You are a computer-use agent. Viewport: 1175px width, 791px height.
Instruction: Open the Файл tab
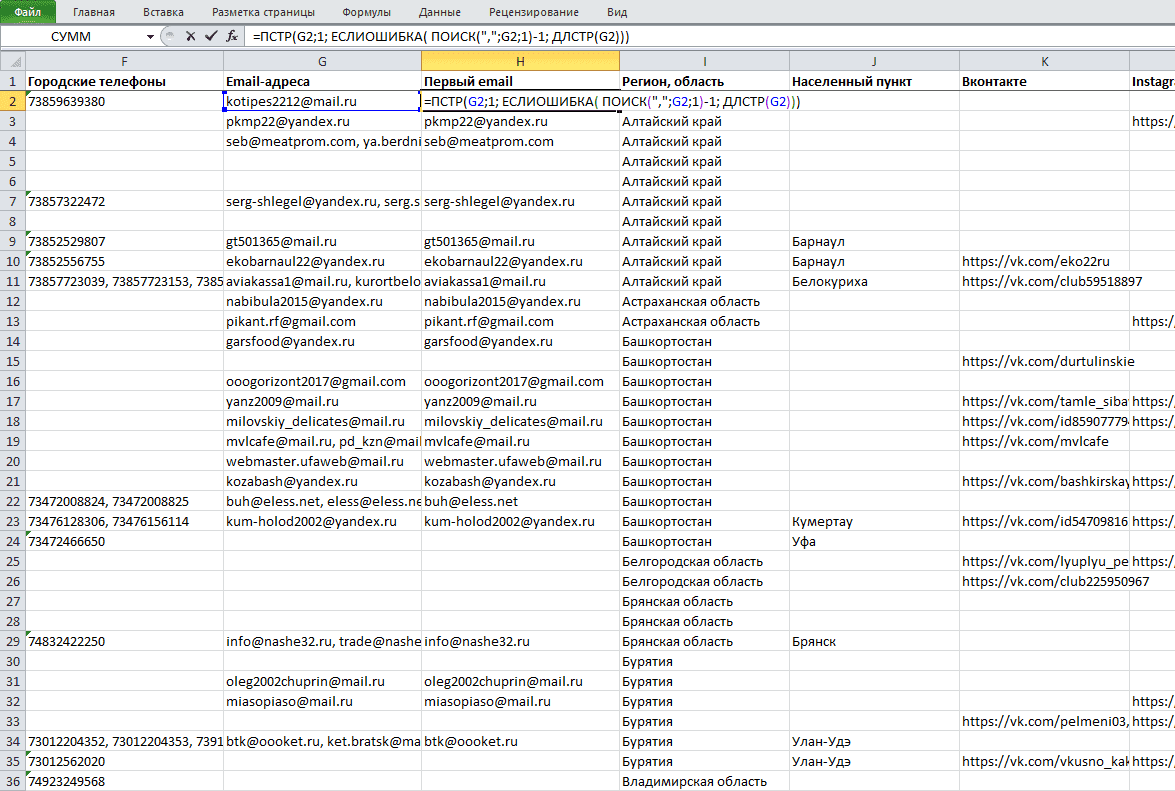point(28,12)
